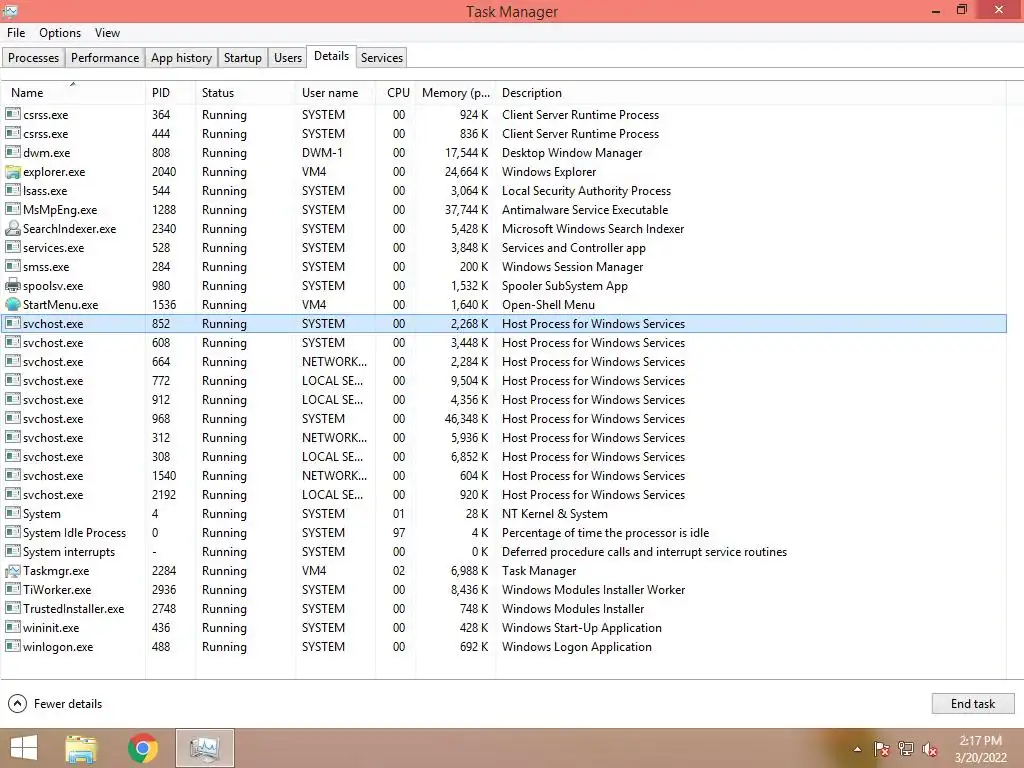
Task: Click the muted speaker tray icon
Action: point(930,749)
